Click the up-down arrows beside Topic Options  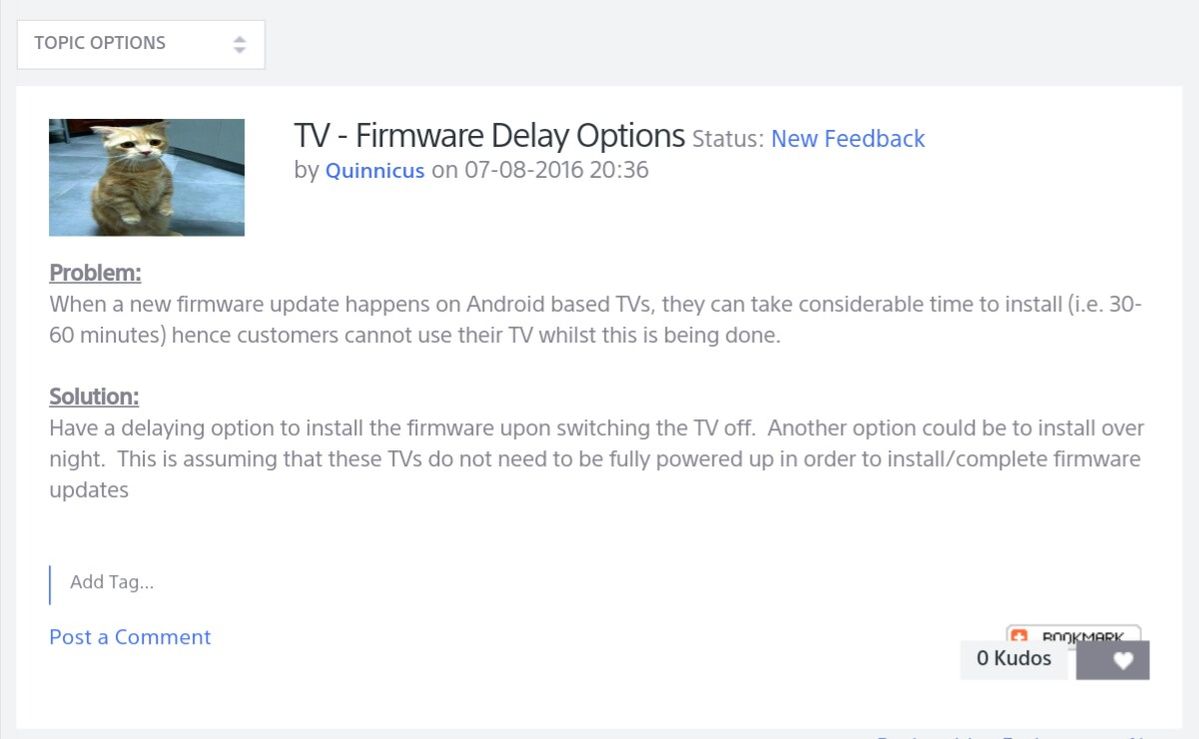(x=239, y=45)
